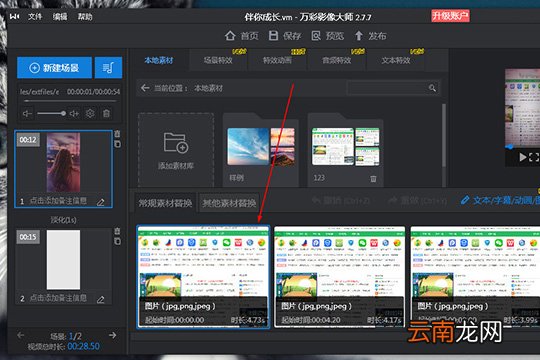Open the 文件 menu
Image resolution: width=540 pixels, height=360 pixels.
click(x=34, y=16)
